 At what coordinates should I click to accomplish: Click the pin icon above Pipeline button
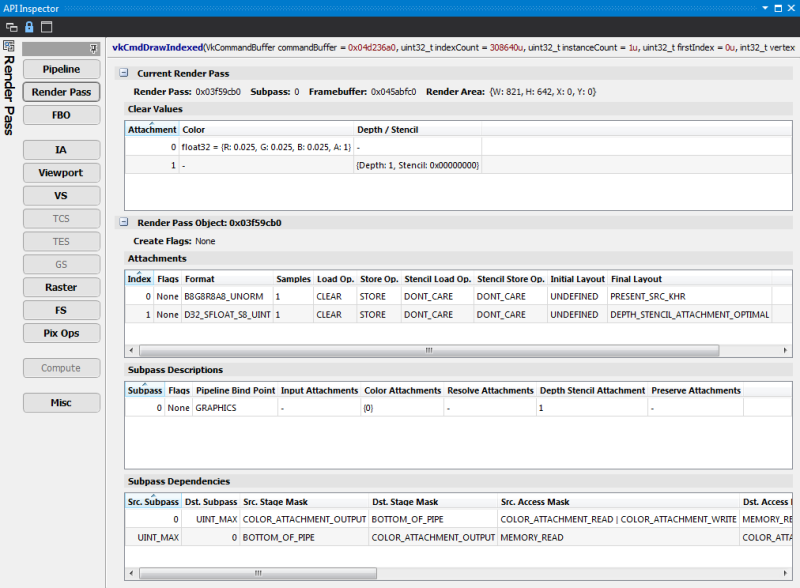tap(93, 48)
